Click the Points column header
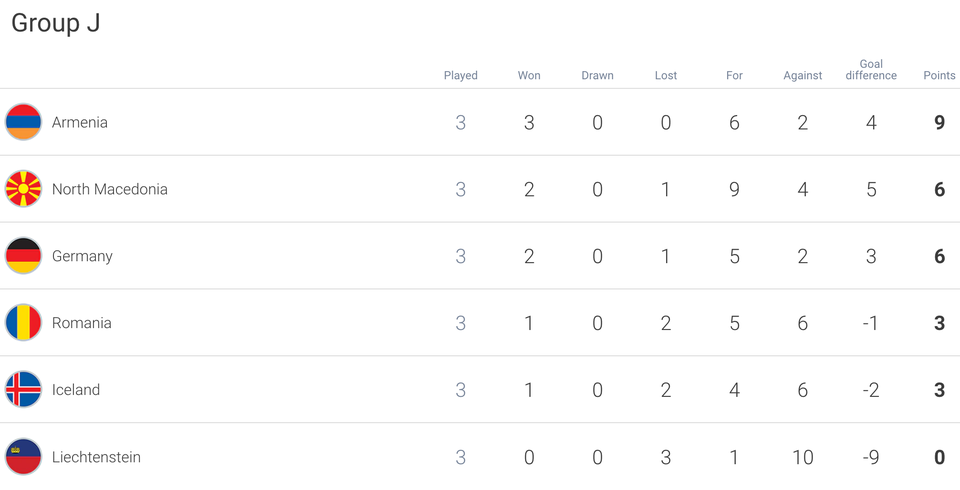This screenshot has height=490, width=960. 939,75
